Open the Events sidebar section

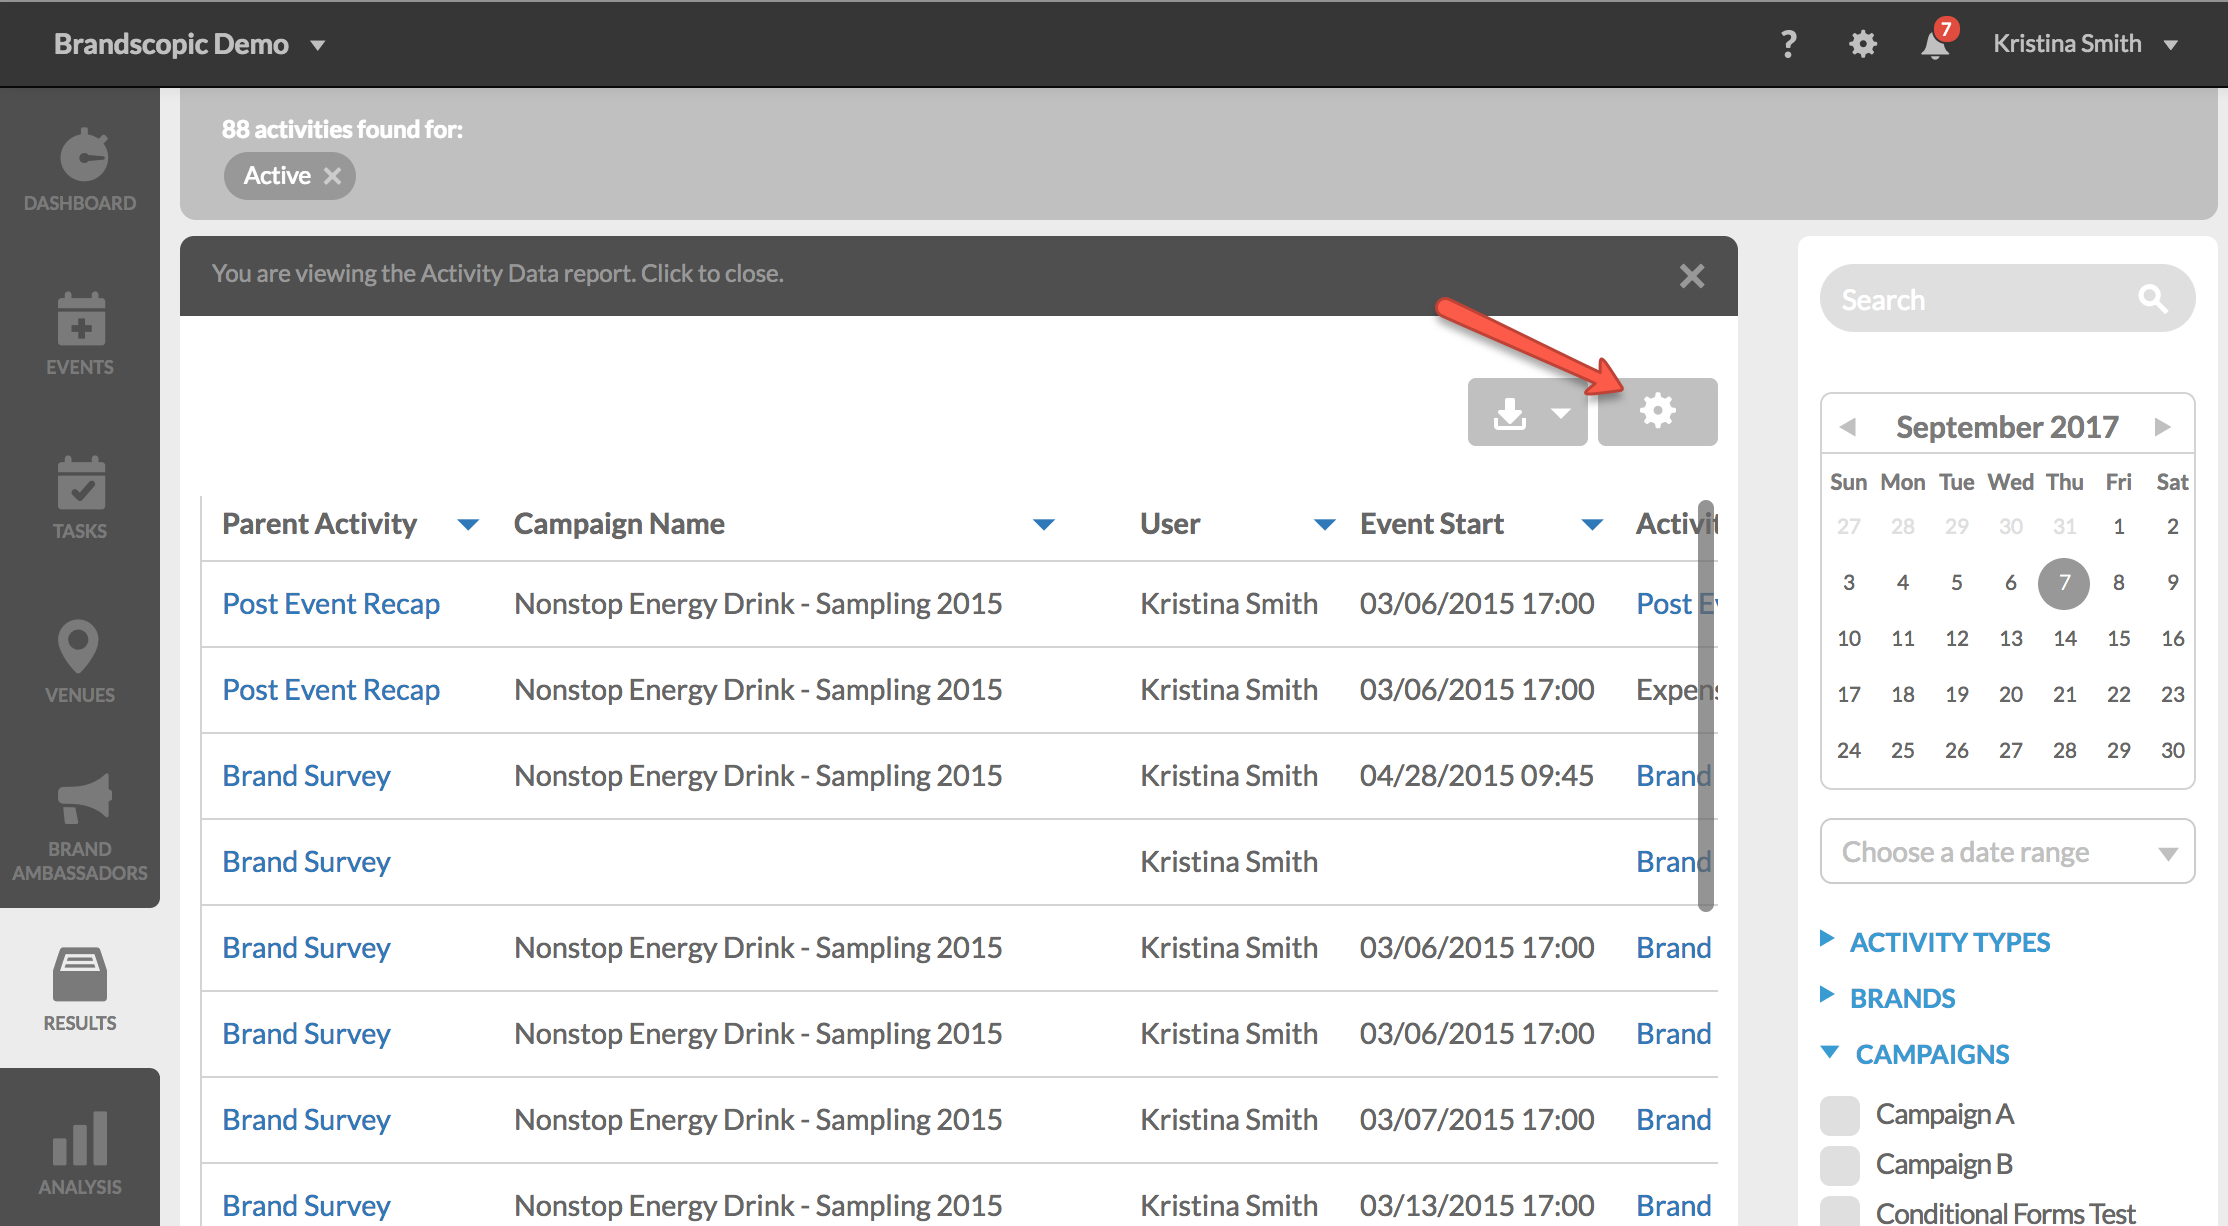point(80,334)
